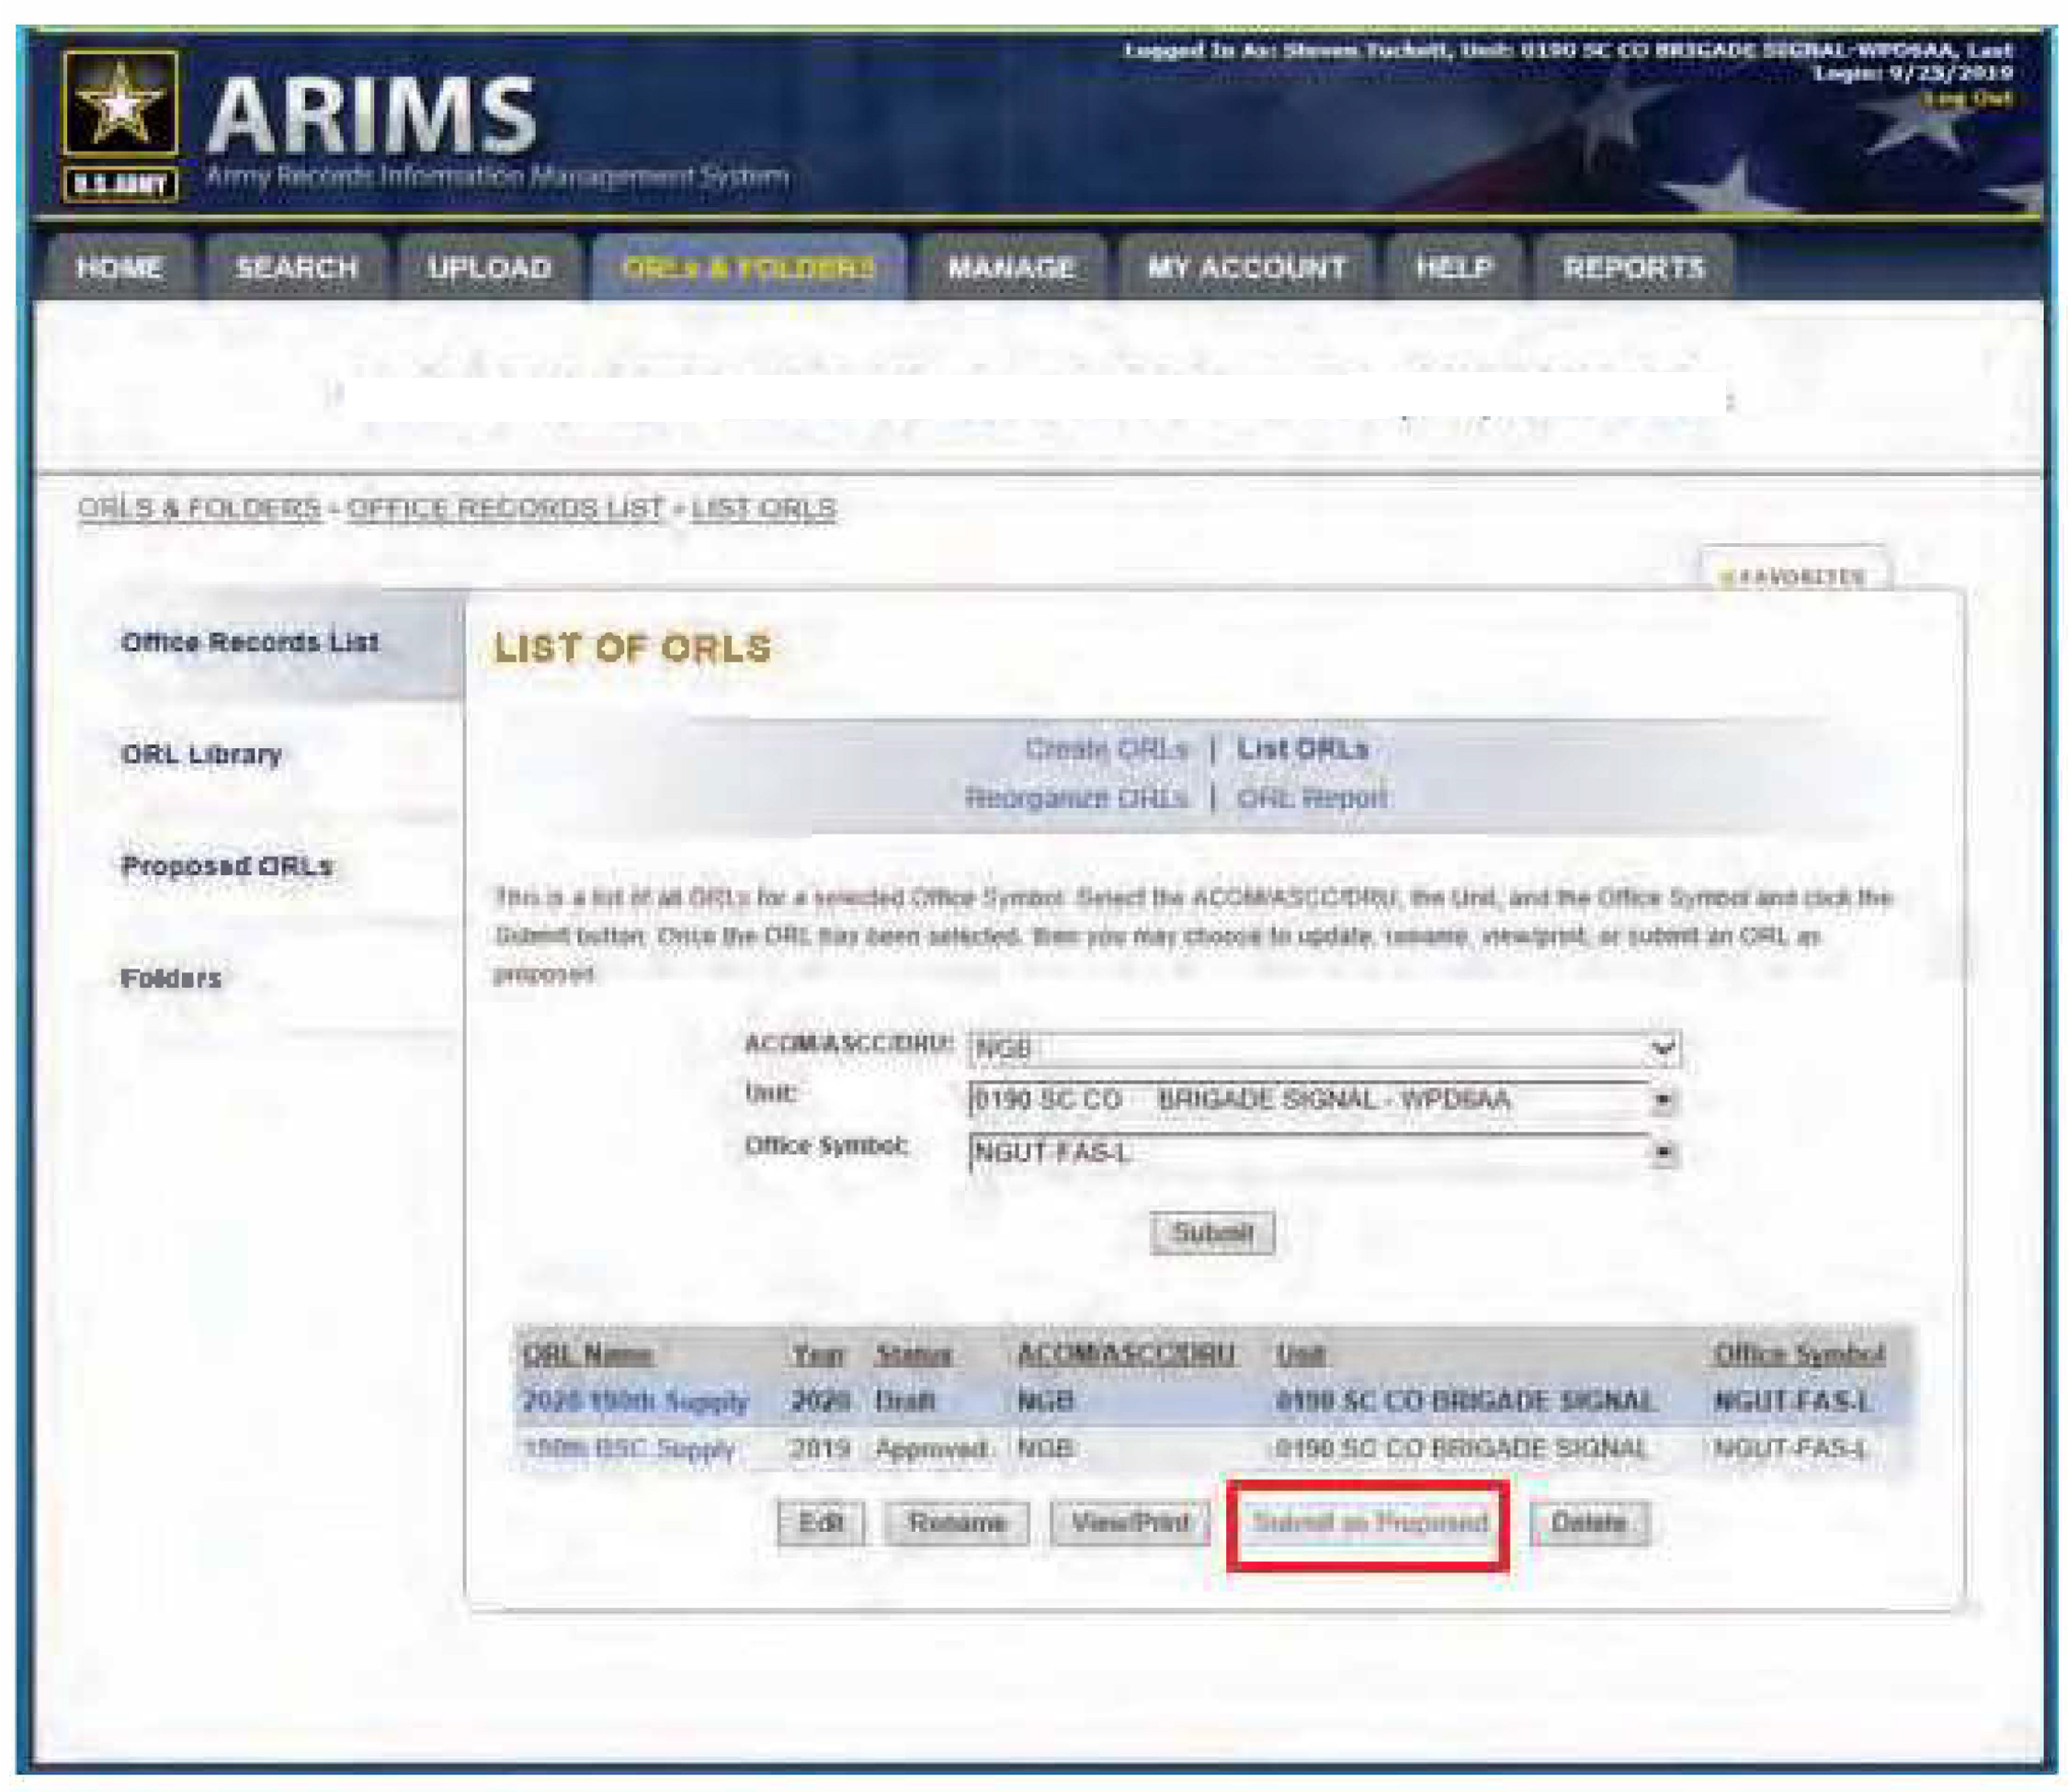Click the View/Print button
2068x1792 pixels.
1130,1523
